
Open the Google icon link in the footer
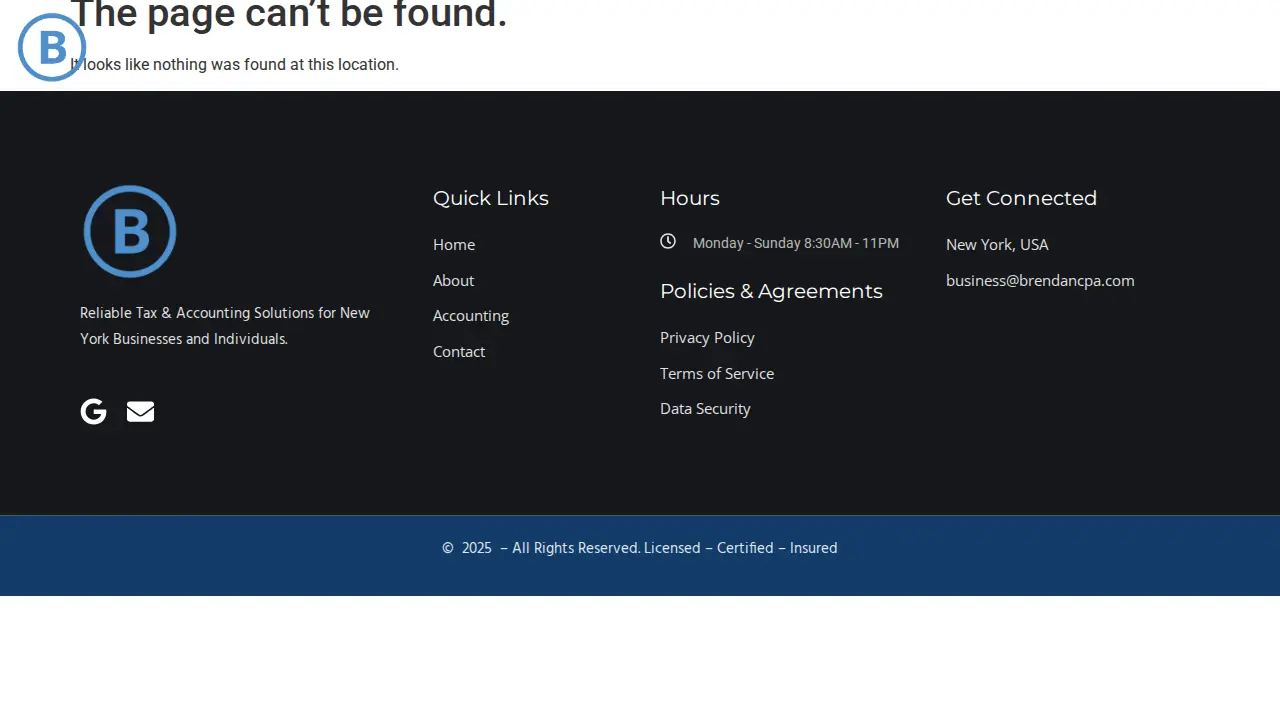tap(93, 411)
